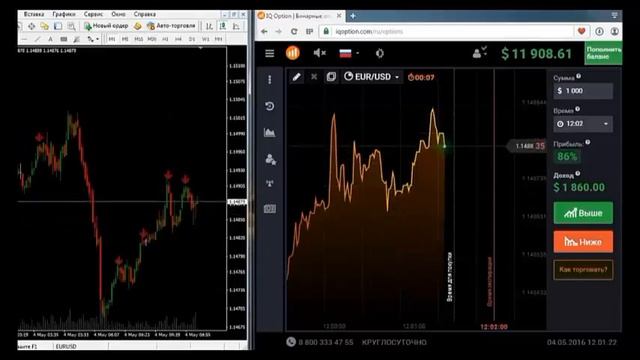Close the current EUR/USD chart tab

(x=314, y=77)
